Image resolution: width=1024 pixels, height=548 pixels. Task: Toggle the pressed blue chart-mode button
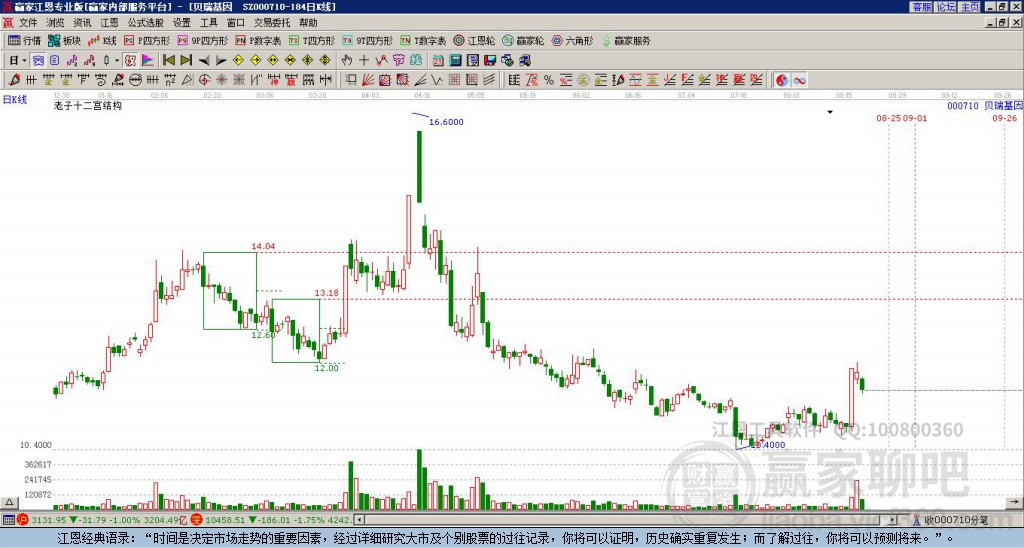(39, 60)
